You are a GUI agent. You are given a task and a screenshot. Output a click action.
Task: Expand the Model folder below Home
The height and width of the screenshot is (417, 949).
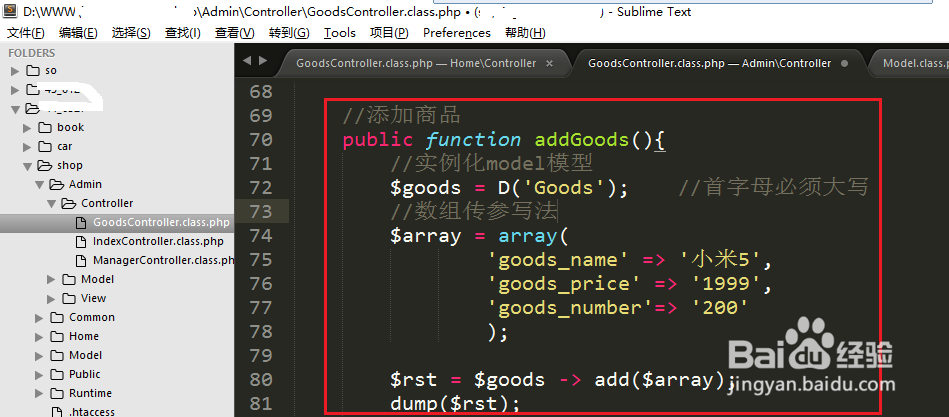[x=39, y=355]
